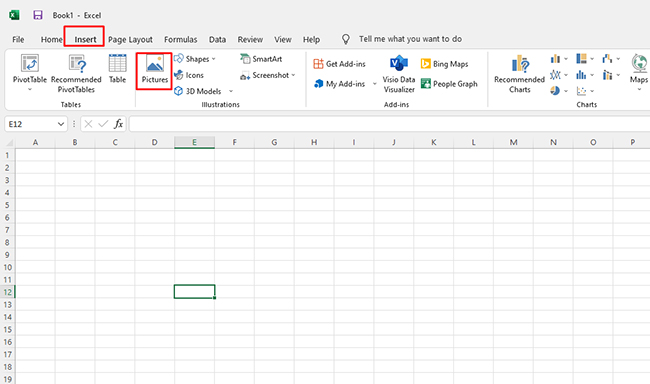Open the Help tab
The width and height of the screenshot is (650, 384).
pyautogui.click(x=311, y=39)
